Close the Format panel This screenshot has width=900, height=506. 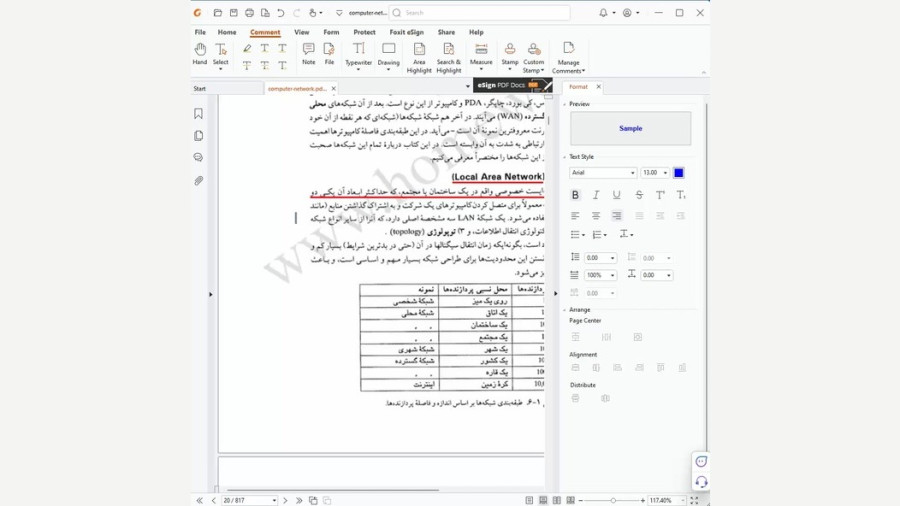(599, 87)
